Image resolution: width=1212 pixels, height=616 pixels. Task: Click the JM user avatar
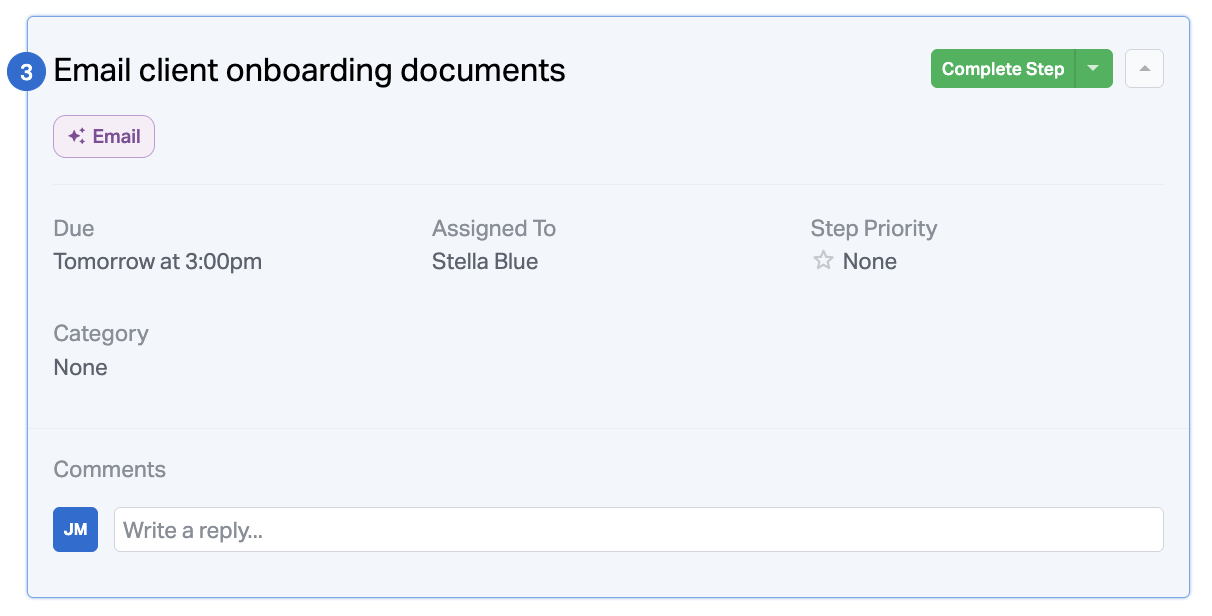[75, 529]
